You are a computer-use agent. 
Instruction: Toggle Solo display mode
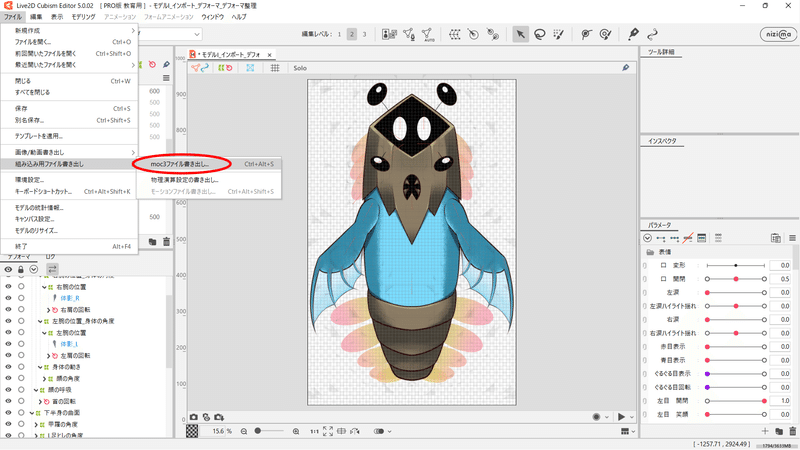[300, 68]
